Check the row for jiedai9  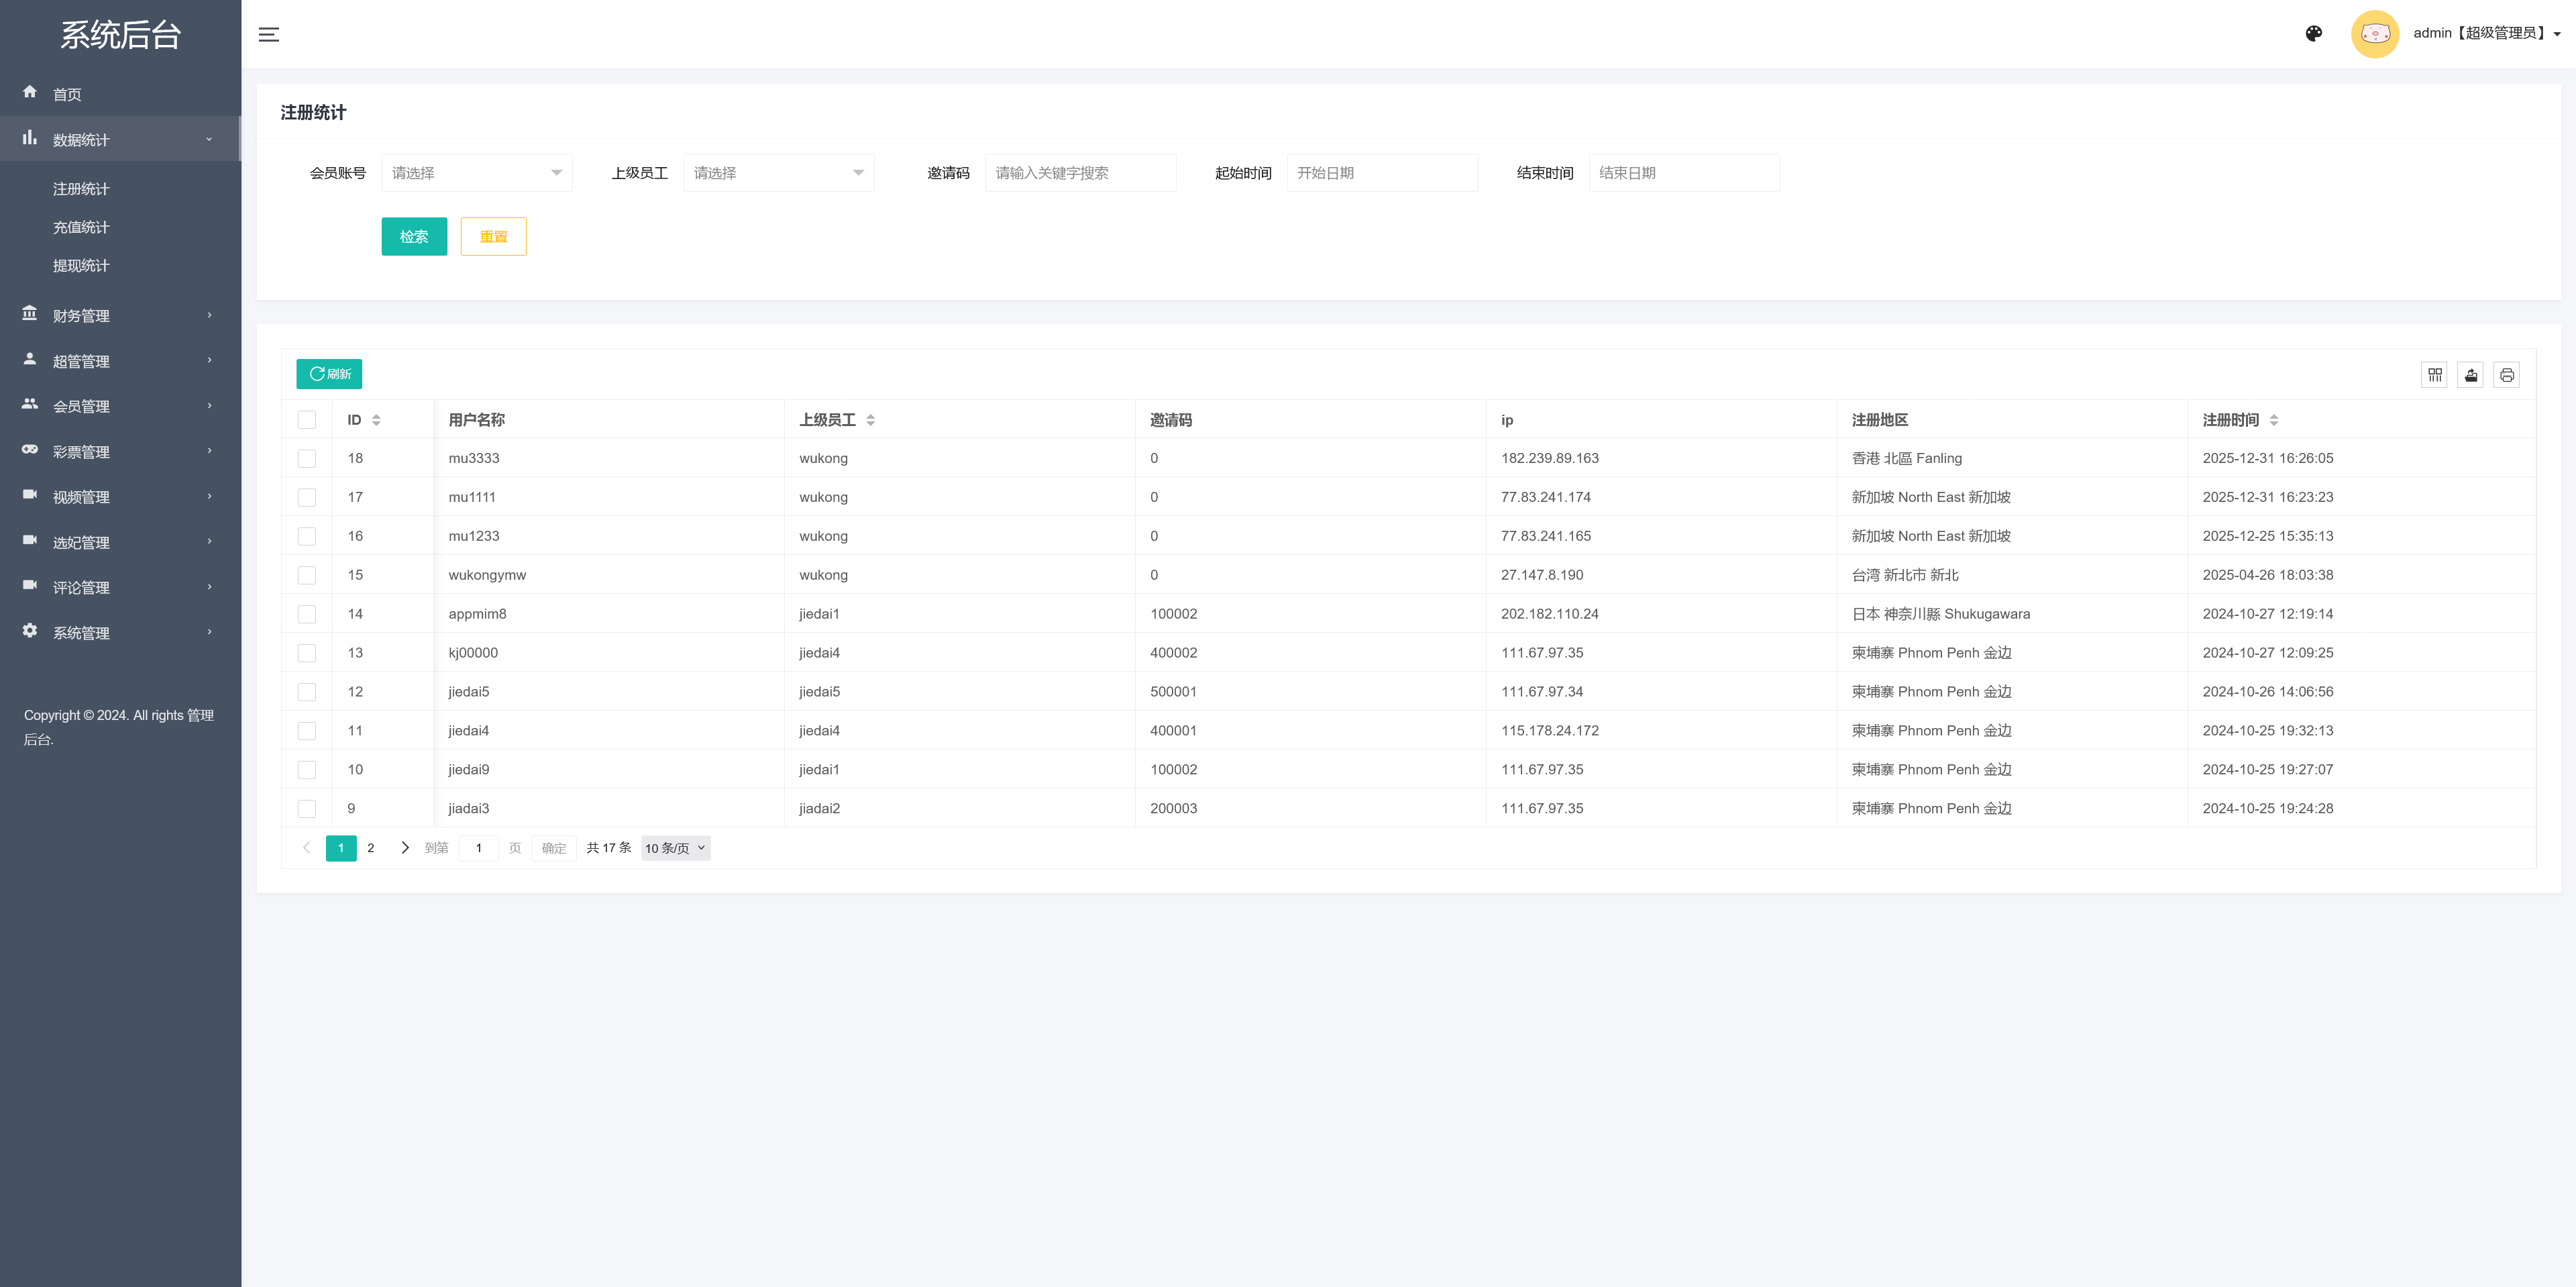307,771
